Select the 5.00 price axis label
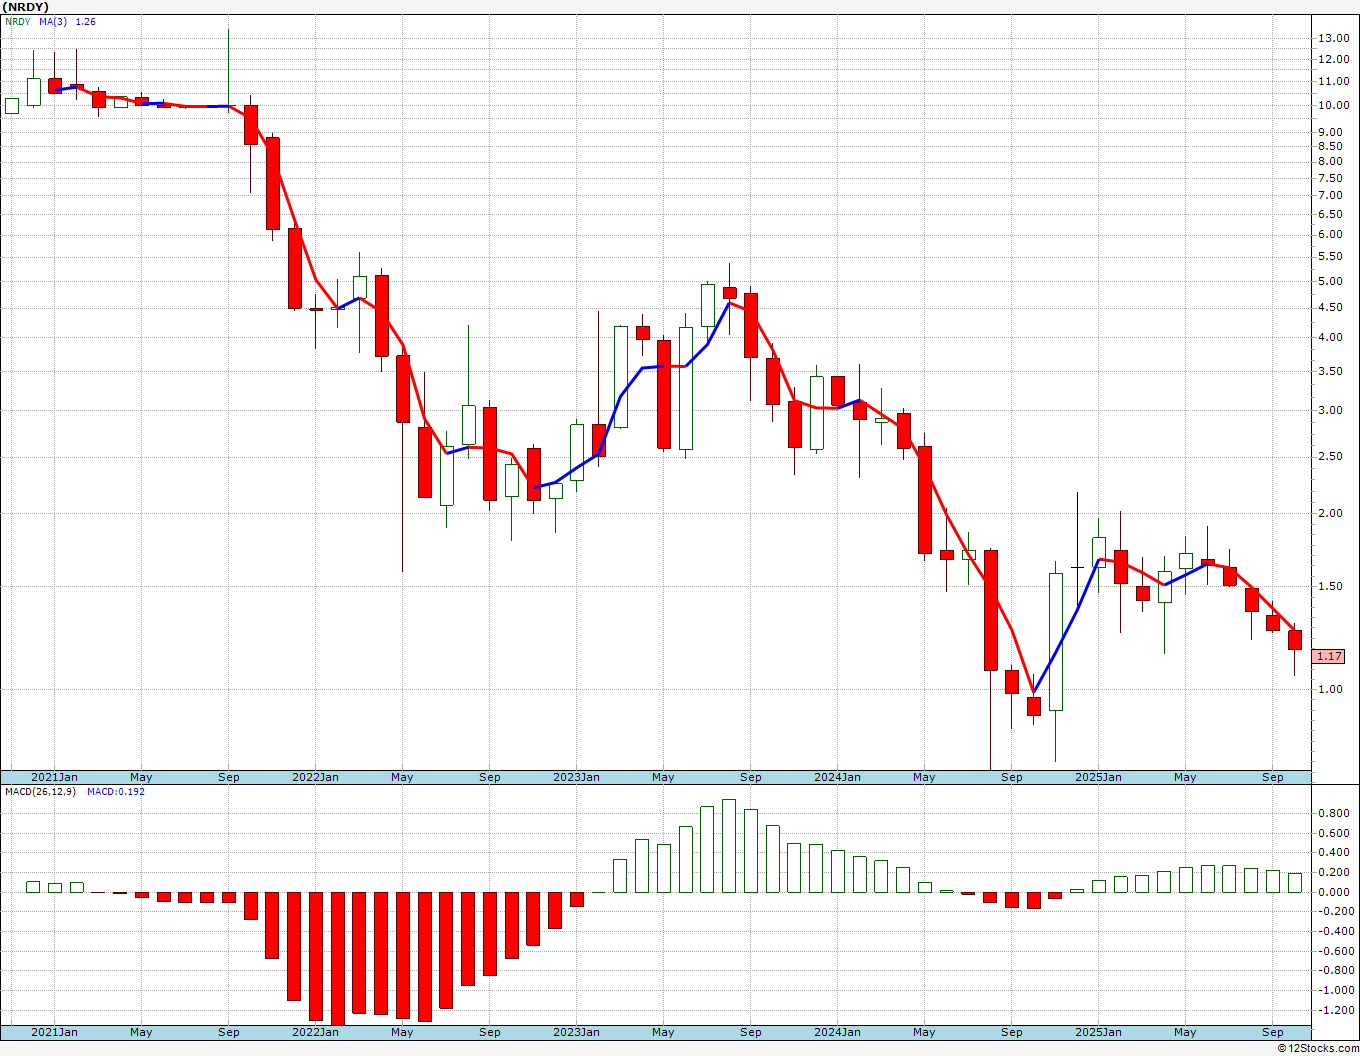1360x1056 pixels. coord(1330,281)
